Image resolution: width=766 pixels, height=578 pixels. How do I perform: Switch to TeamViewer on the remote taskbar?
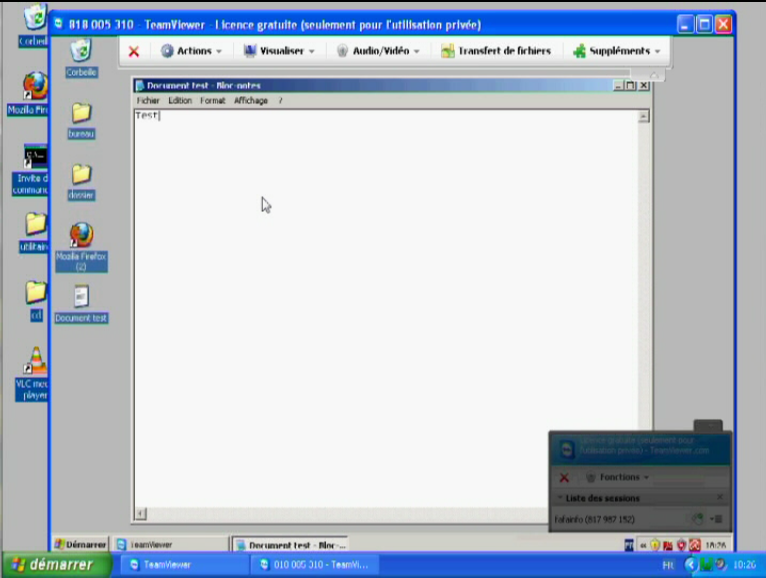pyautogui.click(x=171, y=544)
